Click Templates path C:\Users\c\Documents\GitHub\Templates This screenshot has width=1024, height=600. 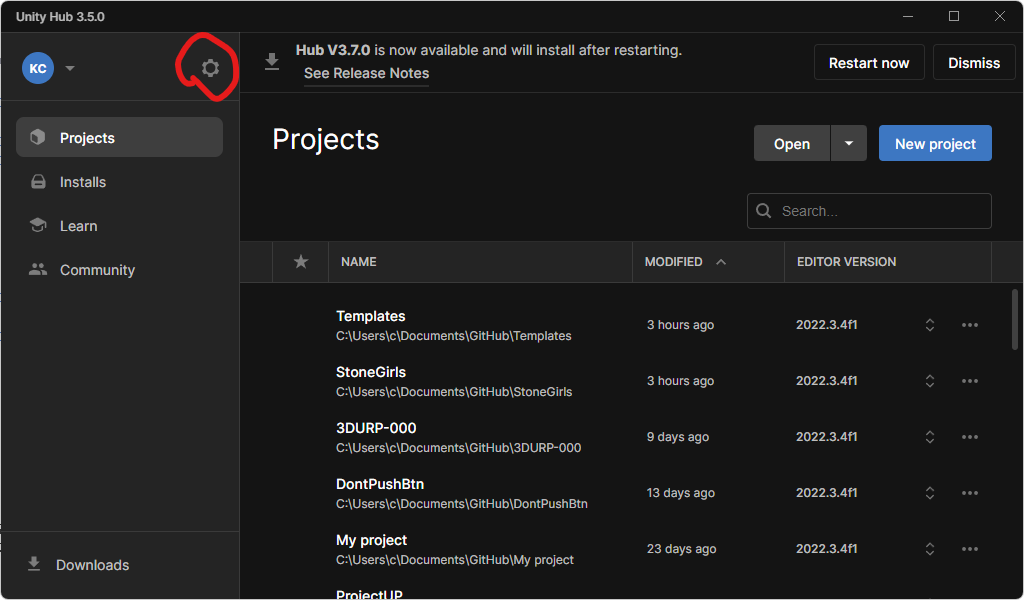coord(454,336)
